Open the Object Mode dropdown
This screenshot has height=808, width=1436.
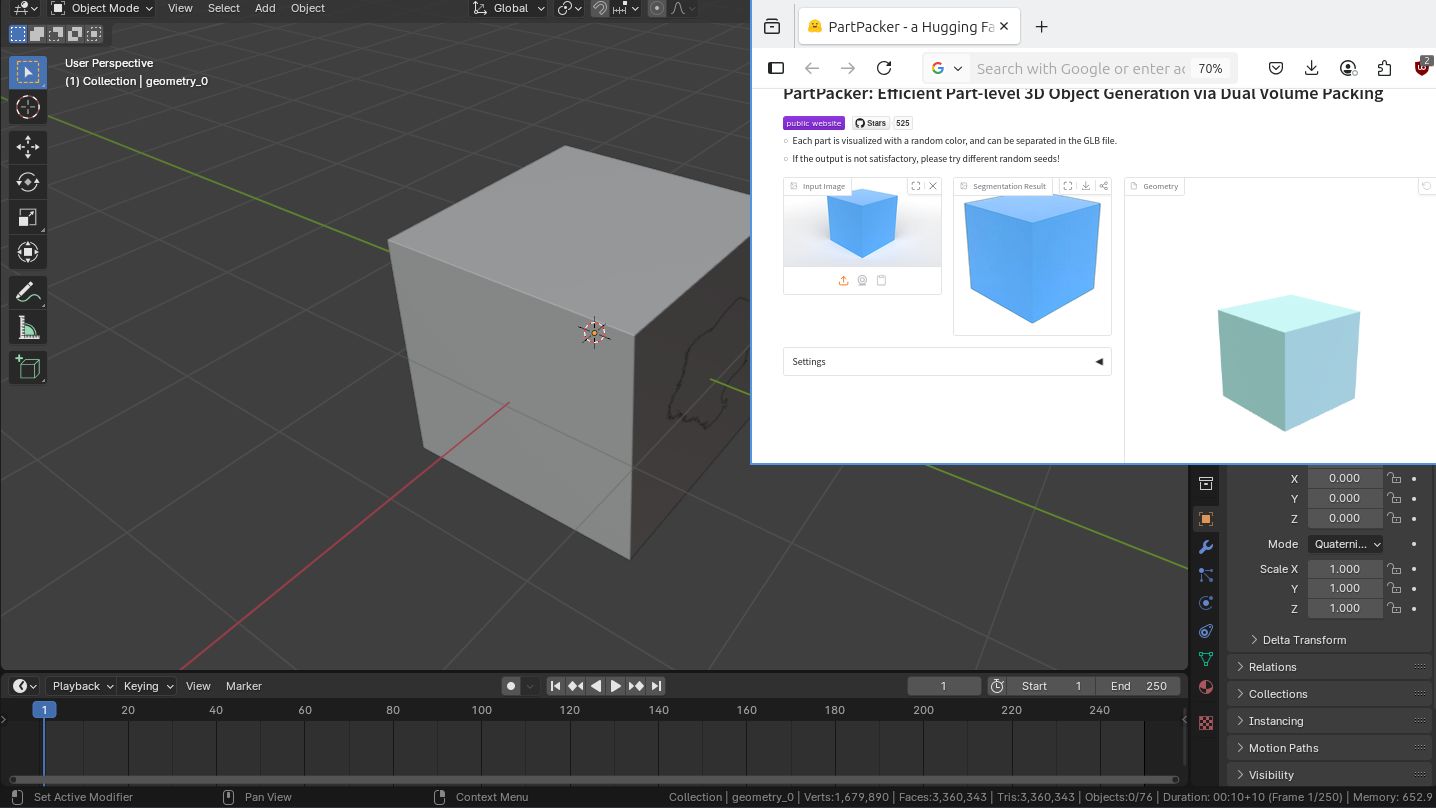click(102, 8)
